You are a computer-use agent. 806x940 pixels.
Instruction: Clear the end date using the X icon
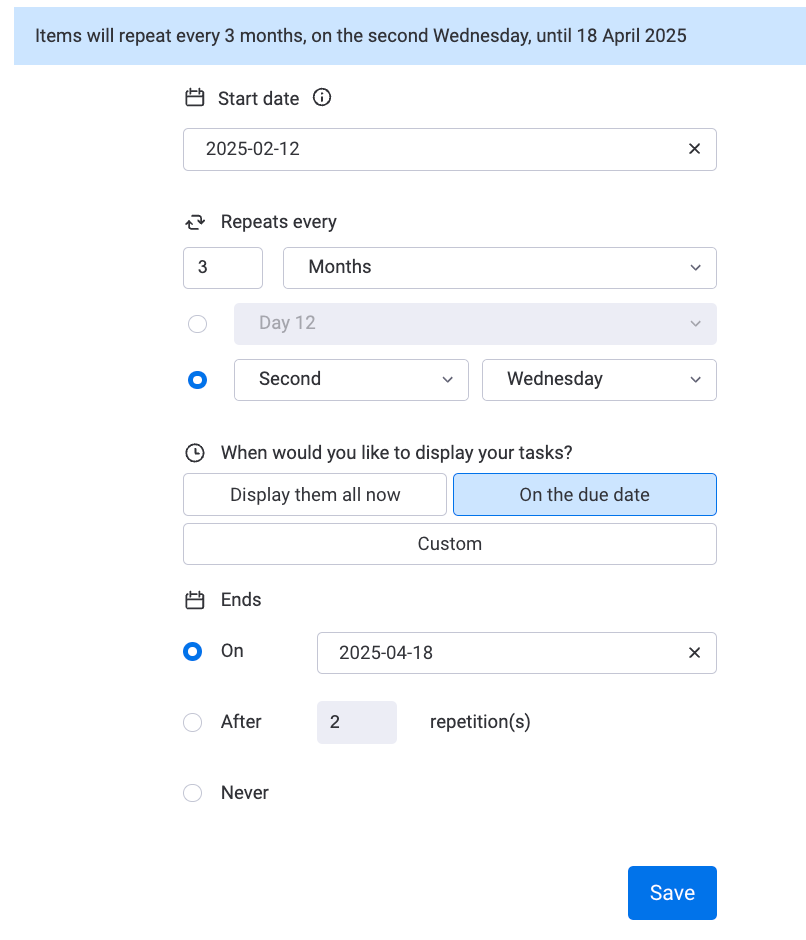point(694,652)
